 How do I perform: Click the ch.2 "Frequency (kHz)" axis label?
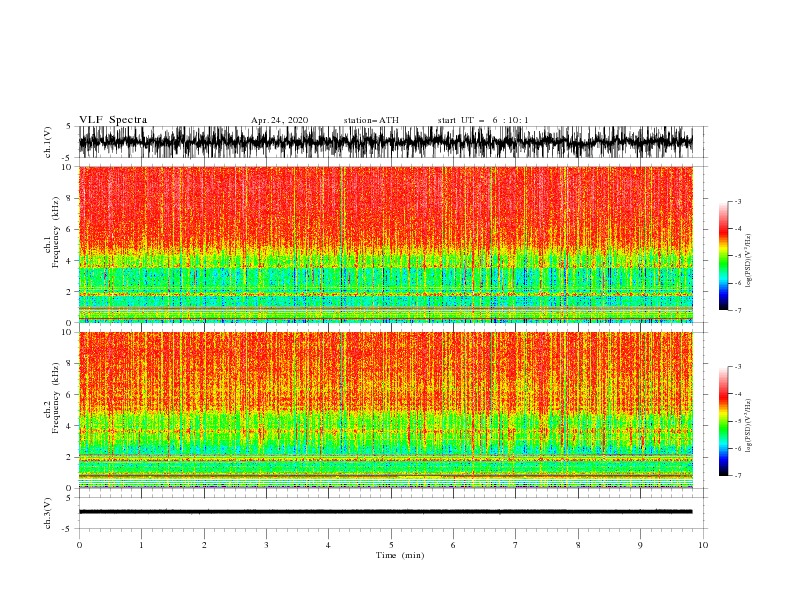(56, 398)
